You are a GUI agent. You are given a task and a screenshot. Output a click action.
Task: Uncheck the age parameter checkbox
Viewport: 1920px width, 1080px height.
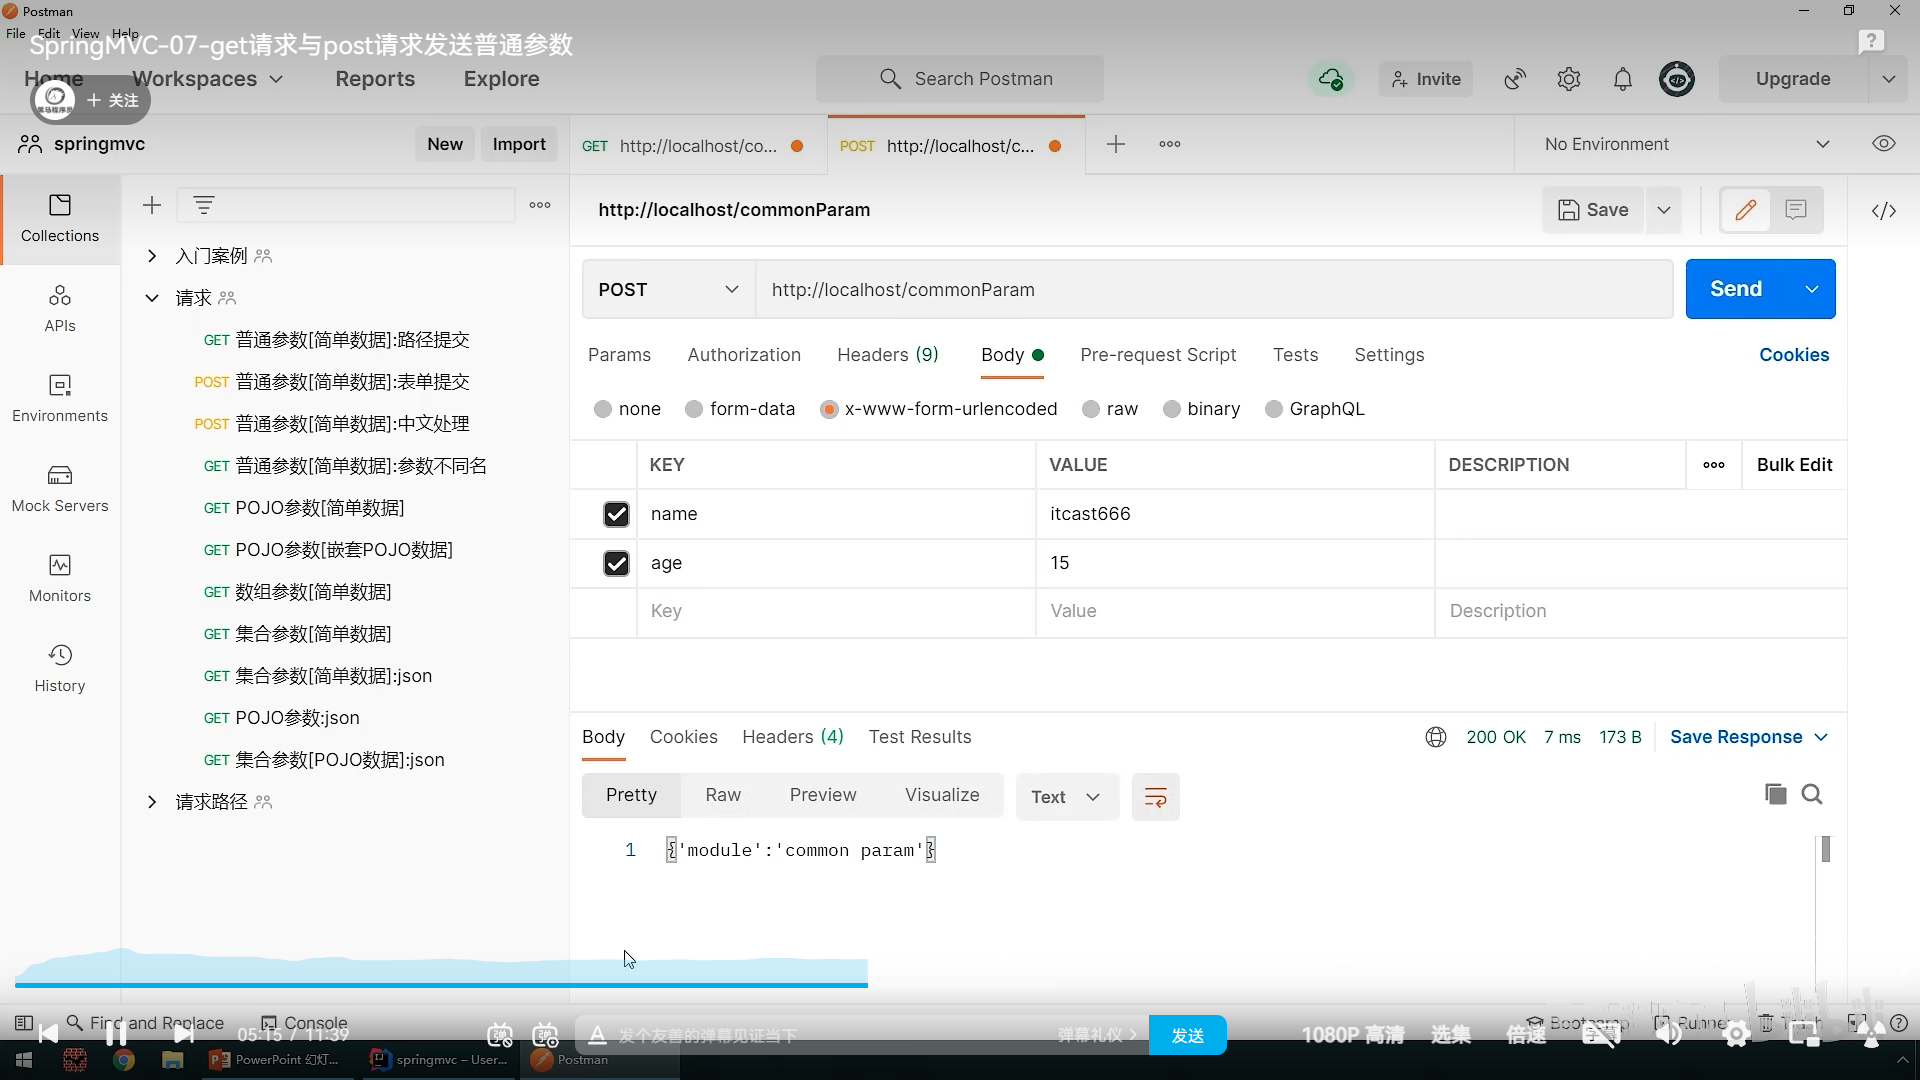[x=616, y=563]
